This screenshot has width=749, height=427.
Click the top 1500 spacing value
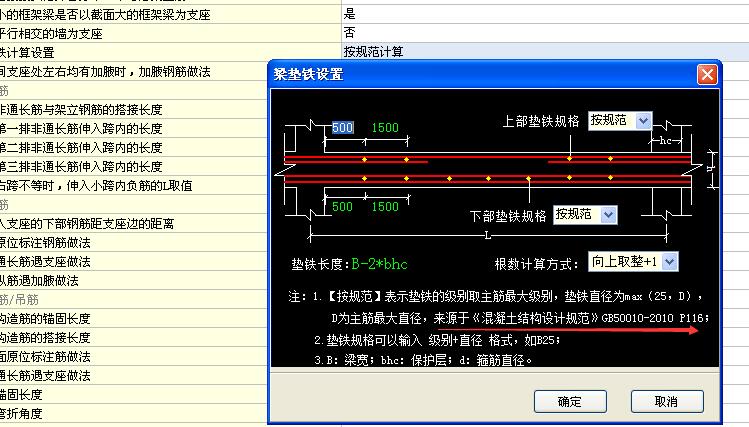[x=385, y=128]
